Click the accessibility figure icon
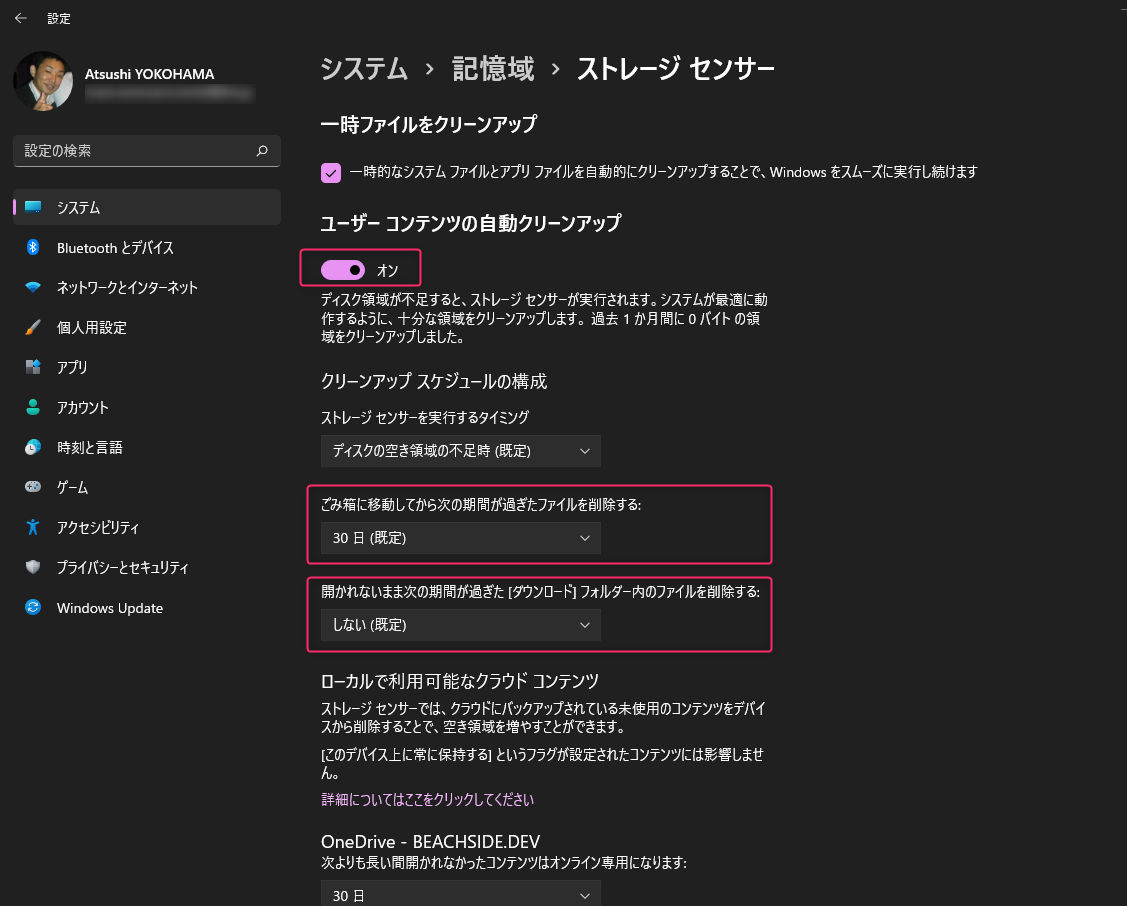Screen dimensions: 1127x906 click(x=33, y=527)
